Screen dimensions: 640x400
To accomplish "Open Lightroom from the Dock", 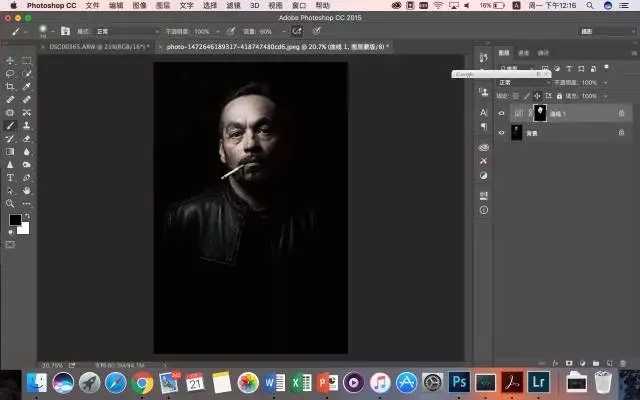I will pyautogui.click(x=538, y=383).
